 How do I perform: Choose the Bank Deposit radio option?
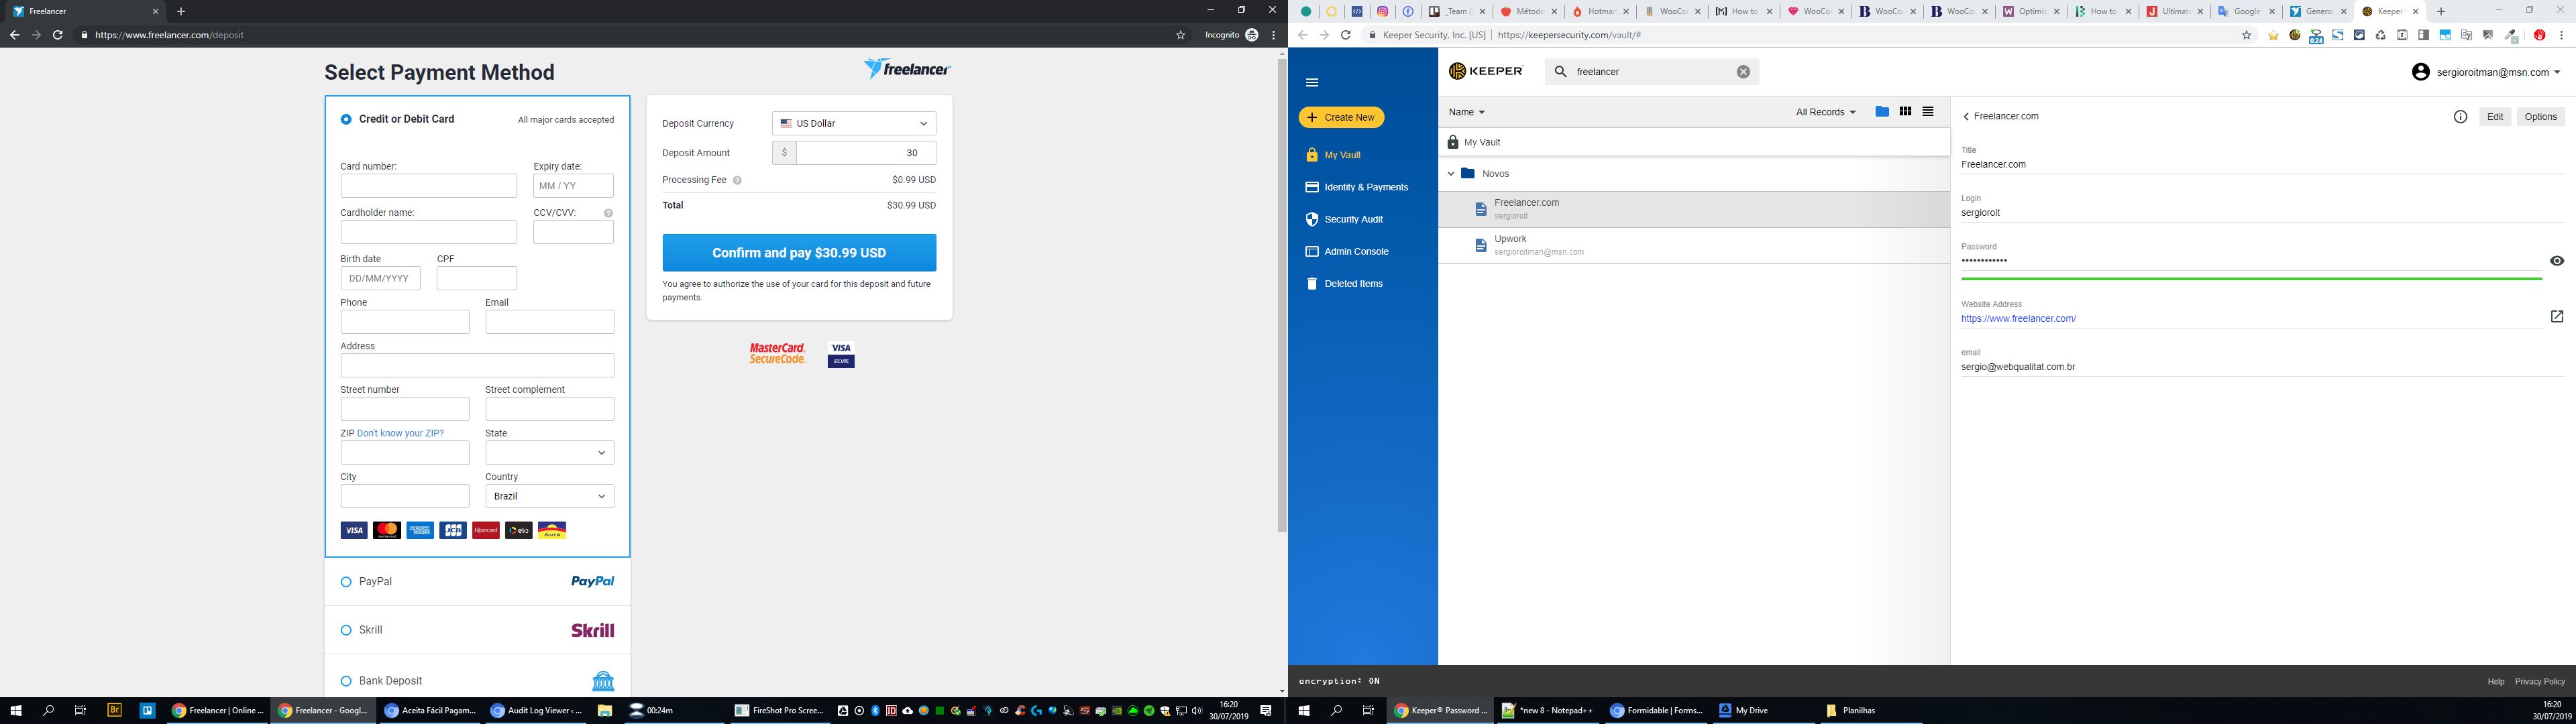[346, 681]
